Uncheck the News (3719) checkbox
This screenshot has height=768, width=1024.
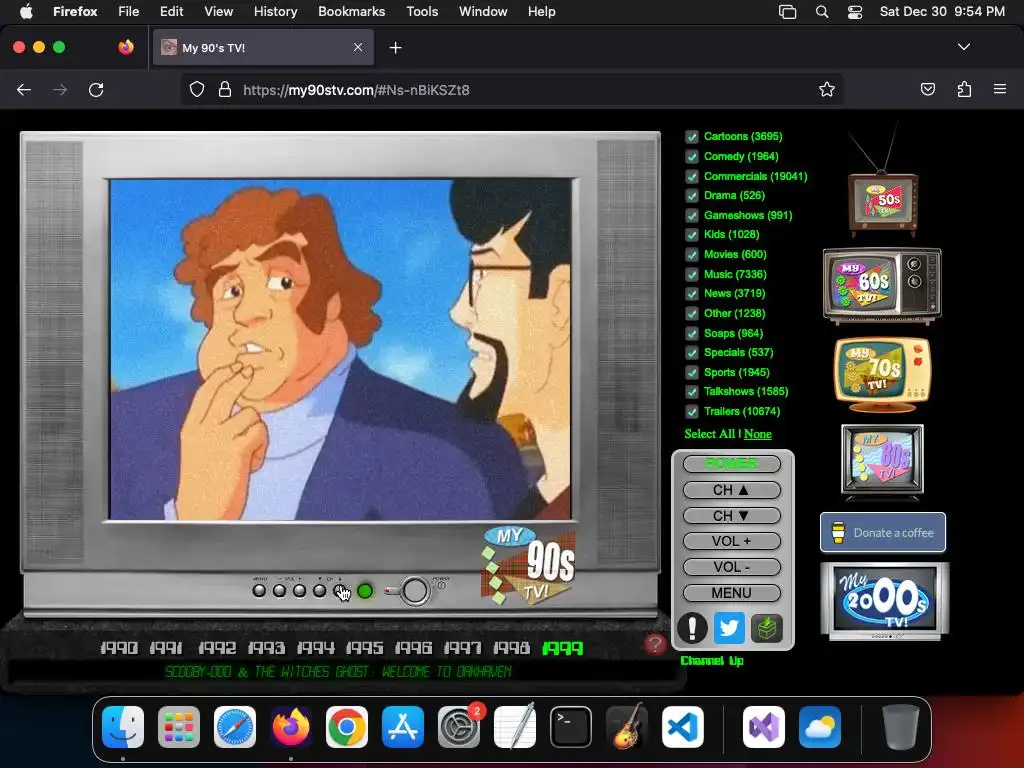pos(692,294)
